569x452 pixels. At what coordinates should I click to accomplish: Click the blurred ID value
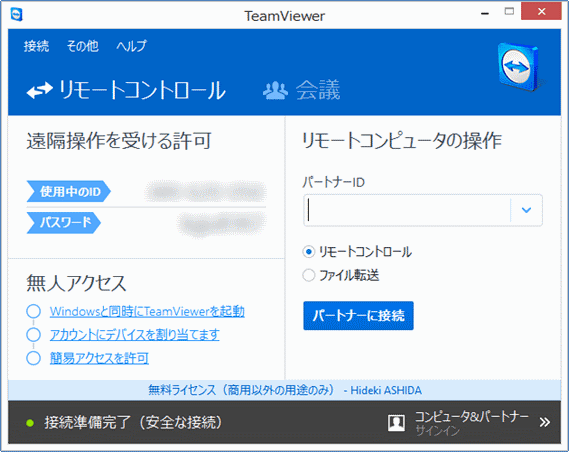click(206, 192)
